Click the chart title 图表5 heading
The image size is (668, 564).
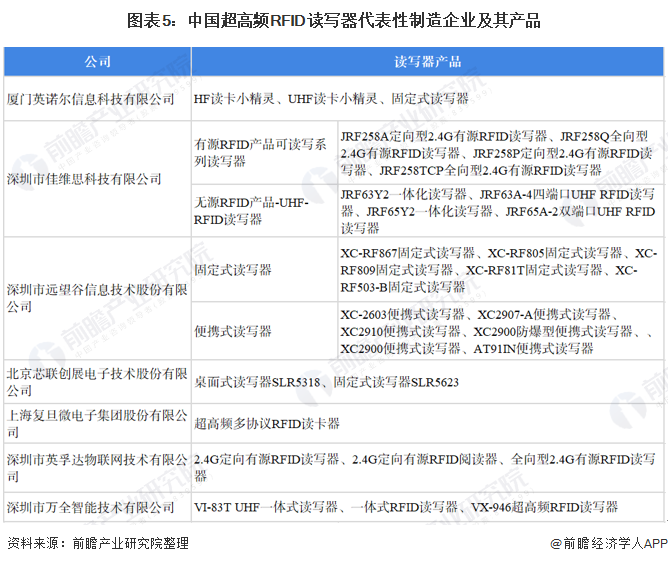click(334, 21)
